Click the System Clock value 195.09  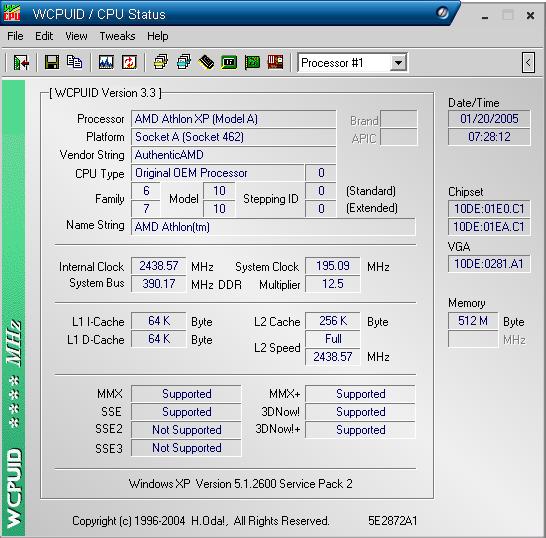click(x=333, y=266)
